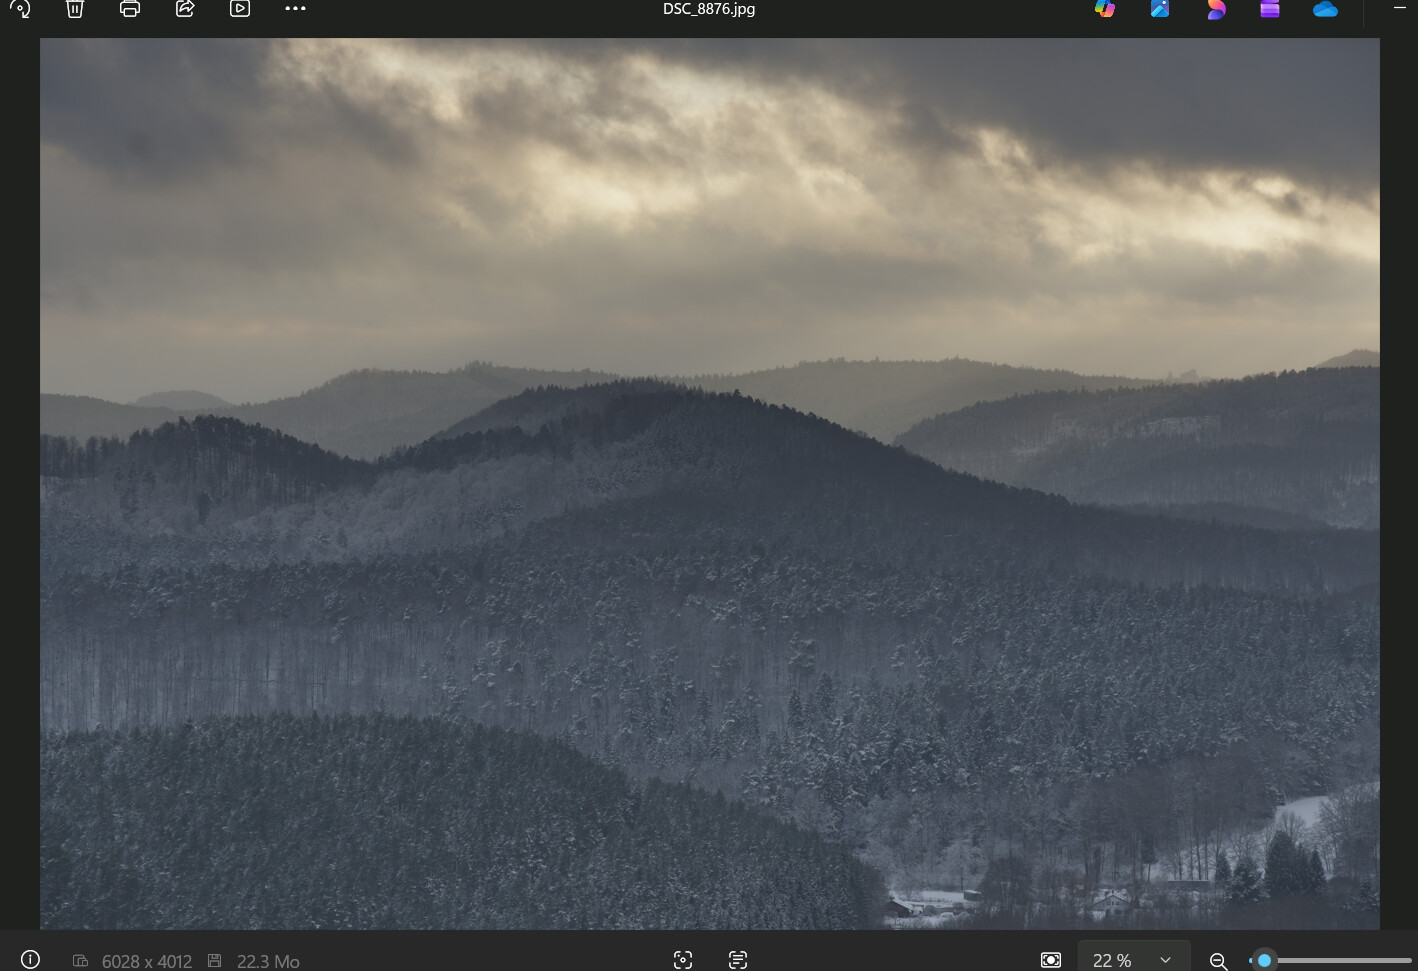Viewport: 1418px width, 971px height.
Task: Click the rotate image icon
Action: [20, 9]
